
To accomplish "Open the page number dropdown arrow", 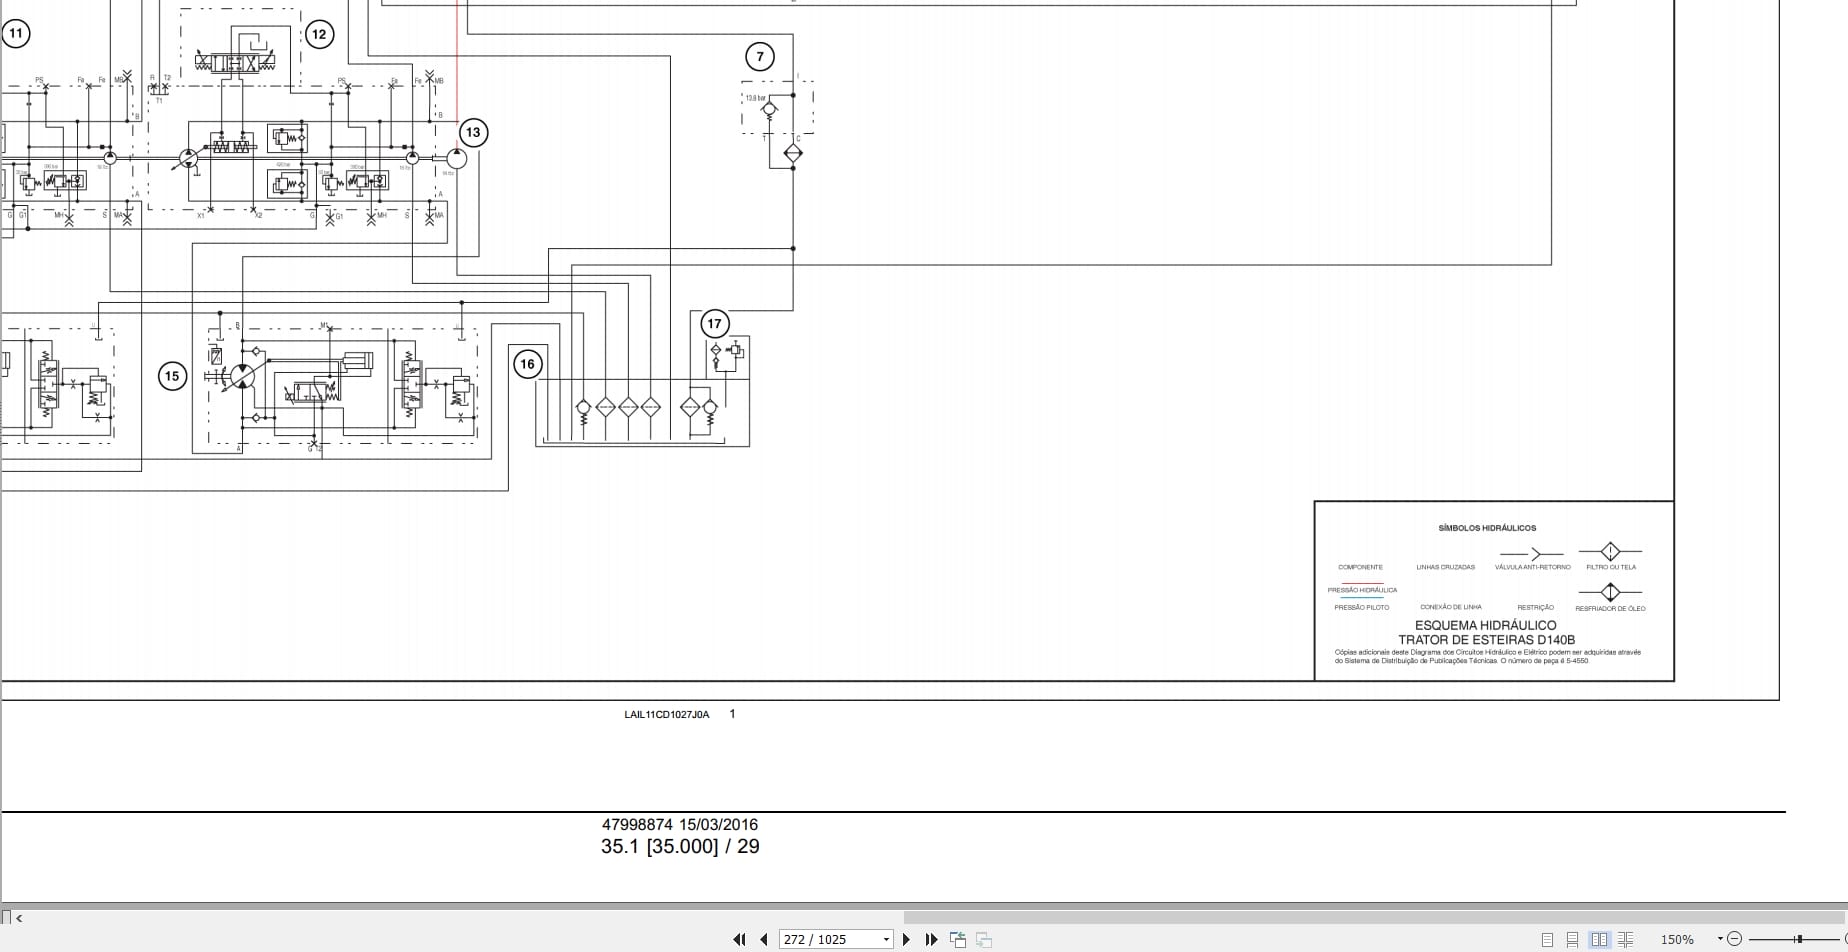I will [886, 939].
